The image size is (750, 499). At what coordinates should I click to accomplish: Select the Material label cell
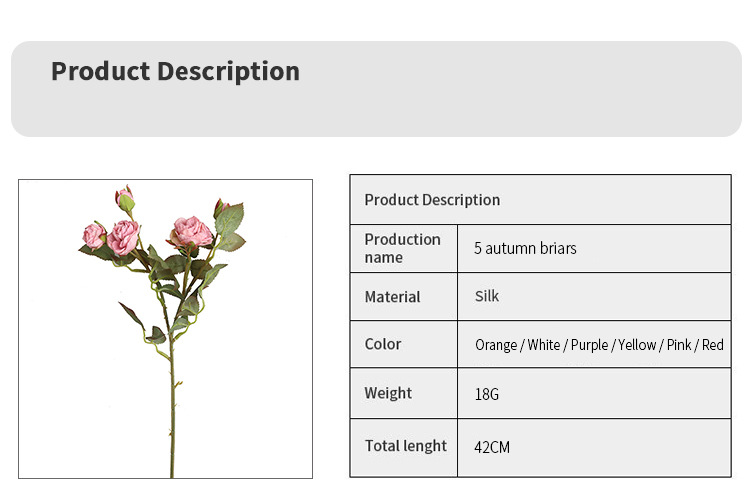[x=393, y=297]
